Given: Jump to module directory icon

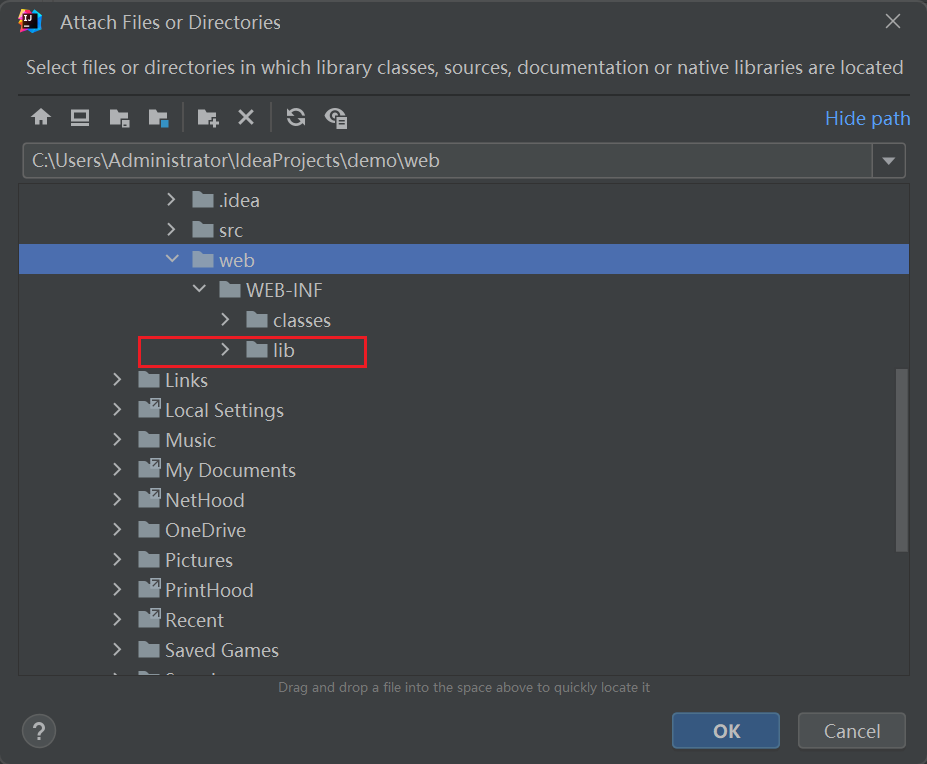Looking at the screenshot, I should tap(158, 118).
